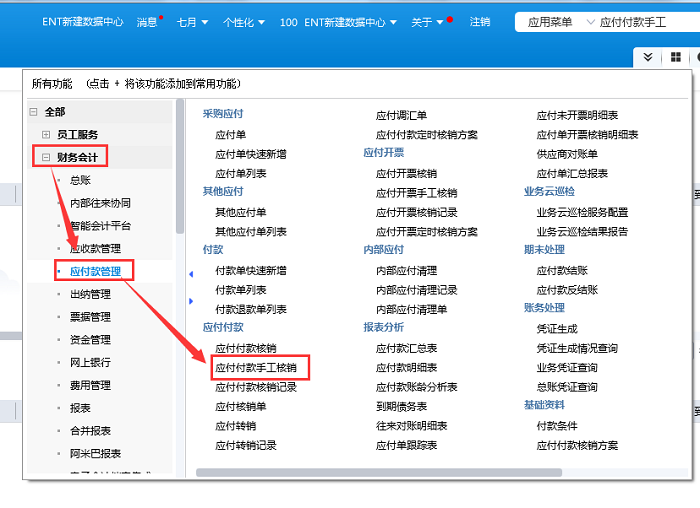Image resolution: width=700 pixels, height=508 pixels.
Task: Select 总账 in the module tree
Action: point(80,180)
